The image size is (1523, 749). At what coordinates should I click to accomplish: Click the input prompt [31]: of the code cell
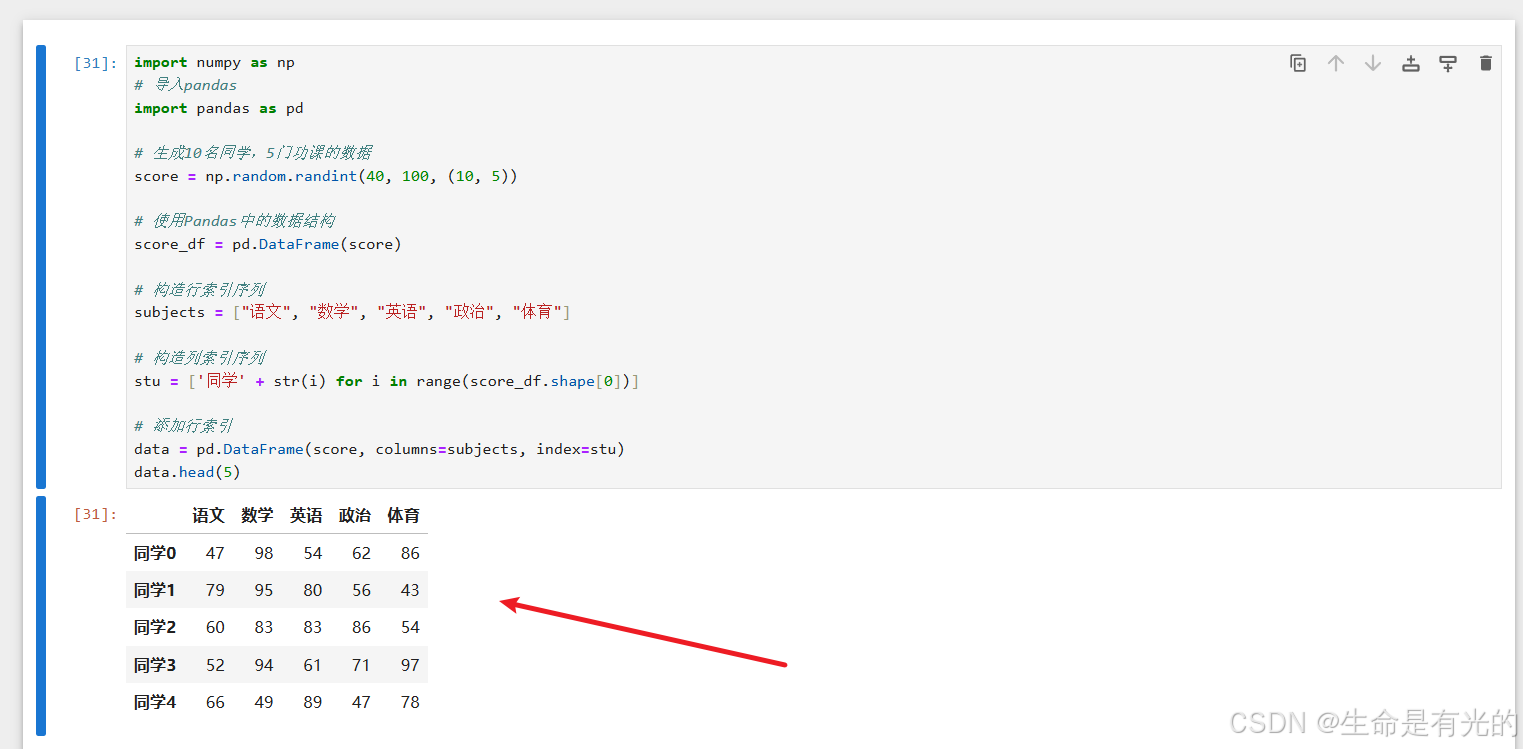tap(96, 63)
